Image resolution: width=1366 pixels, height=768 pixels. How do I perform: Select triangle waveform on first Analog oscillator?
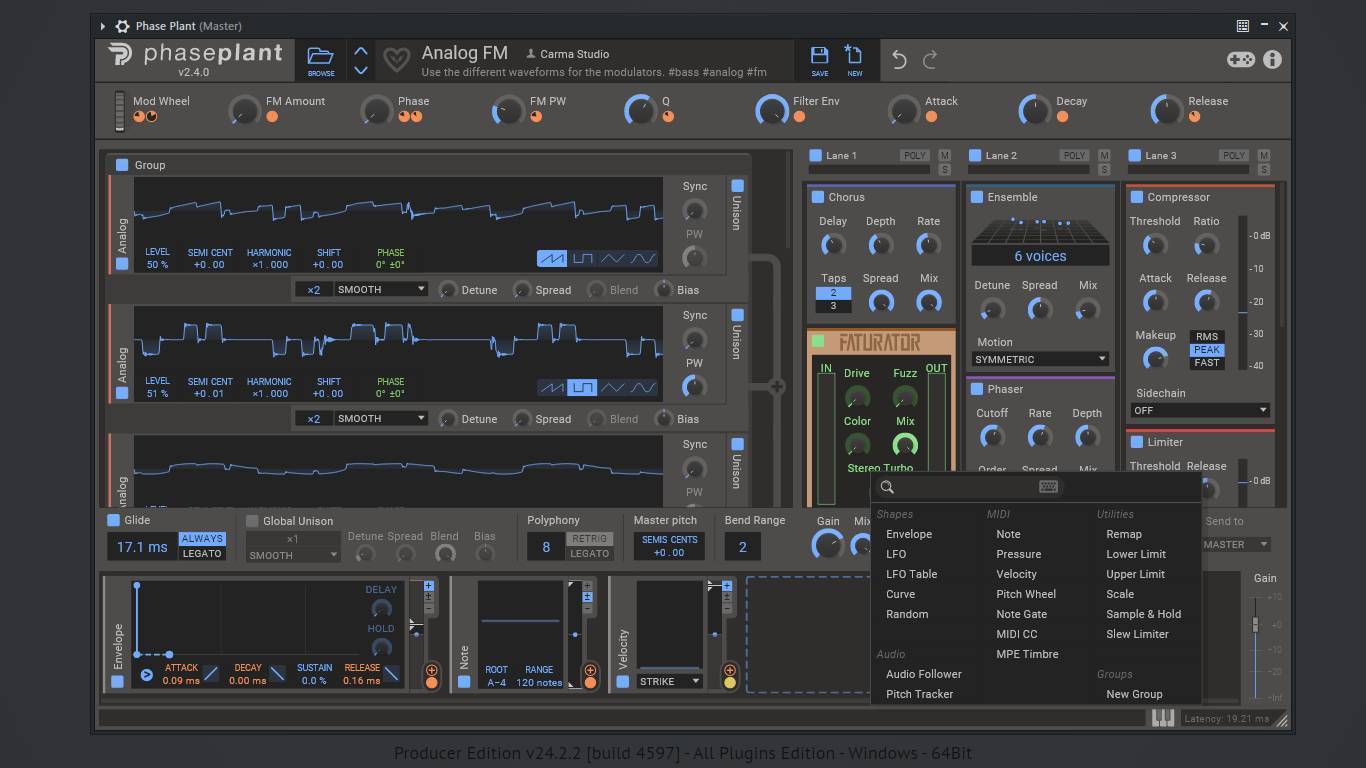coord(612,259)
